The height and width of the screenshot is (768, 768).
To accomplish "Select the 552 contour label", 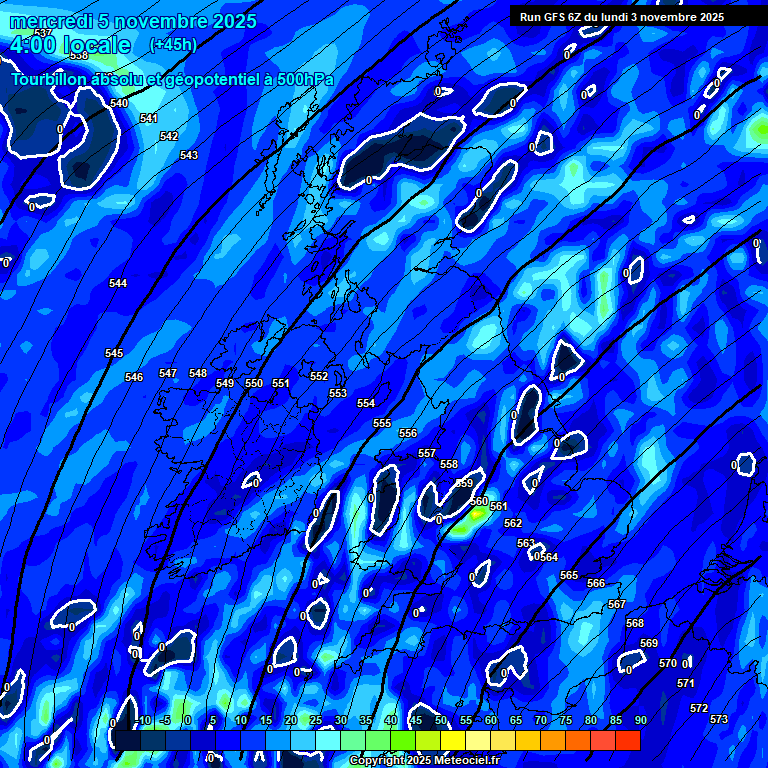I will click(319, 376).
